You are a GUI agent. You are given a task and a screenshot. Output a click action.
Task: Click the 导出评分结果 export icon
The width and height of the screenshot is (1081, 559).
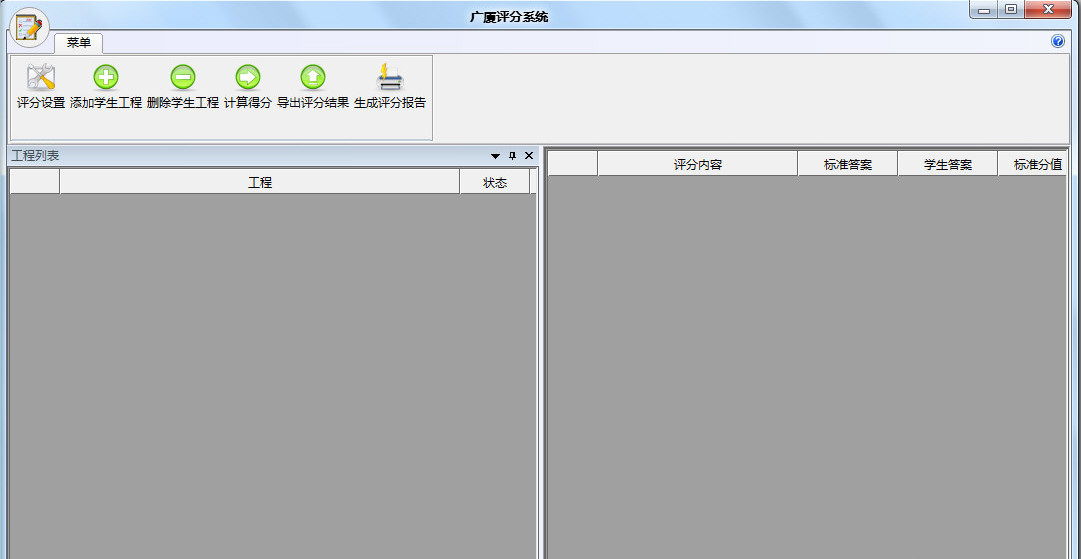point(313,78)
